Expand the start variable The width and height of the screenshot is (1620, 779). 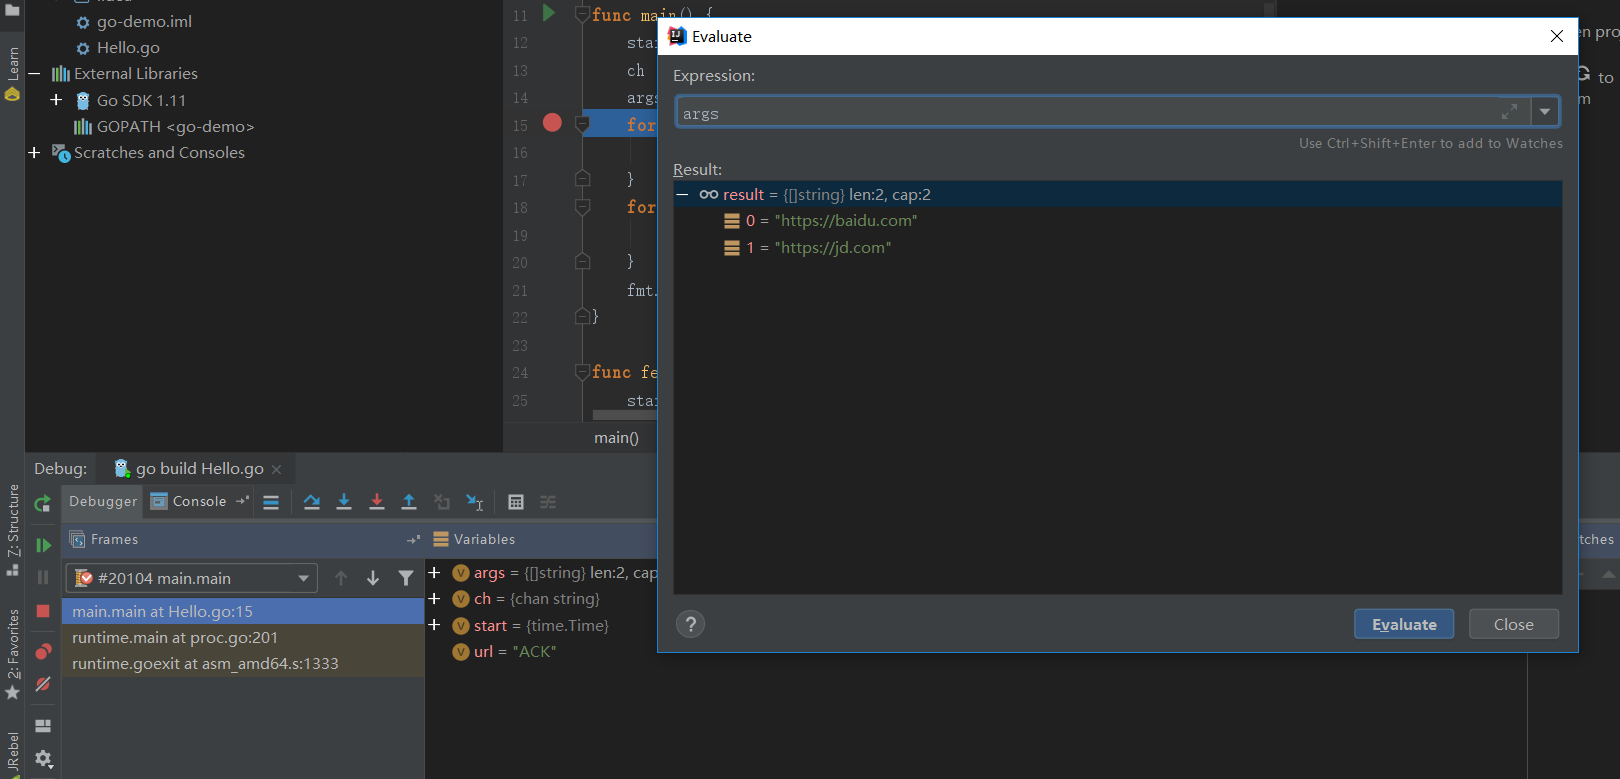[x=434, y=625]
